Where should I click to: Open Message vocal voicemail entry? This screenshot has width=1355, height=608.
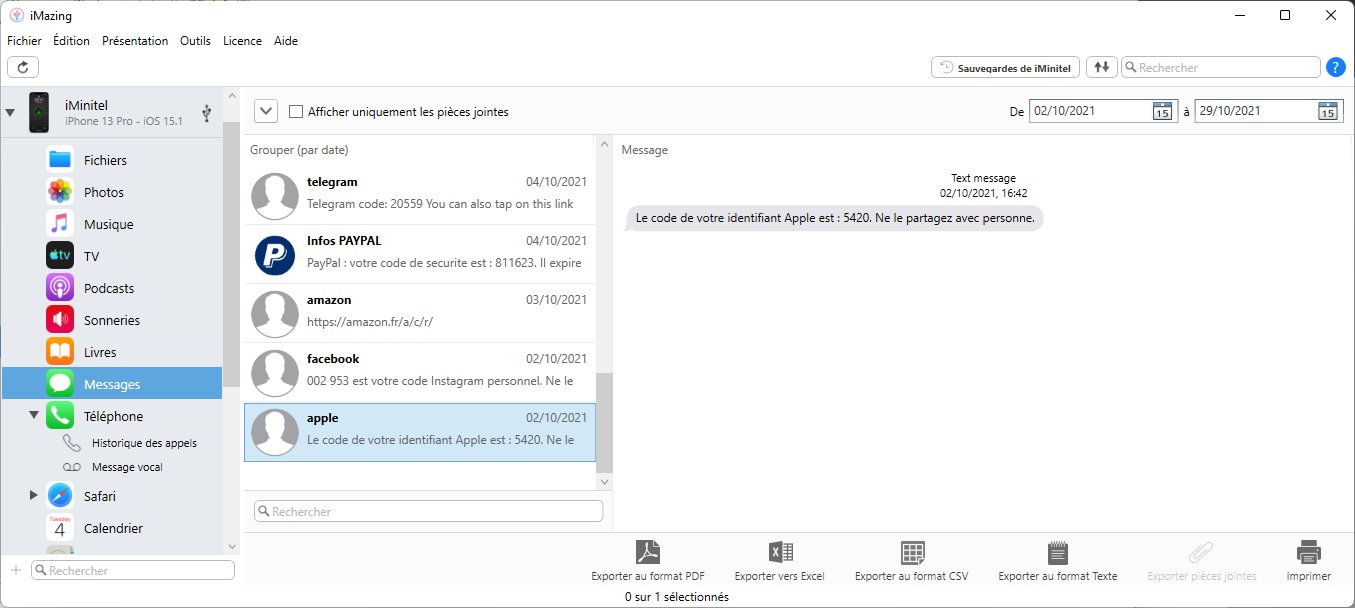127,467
